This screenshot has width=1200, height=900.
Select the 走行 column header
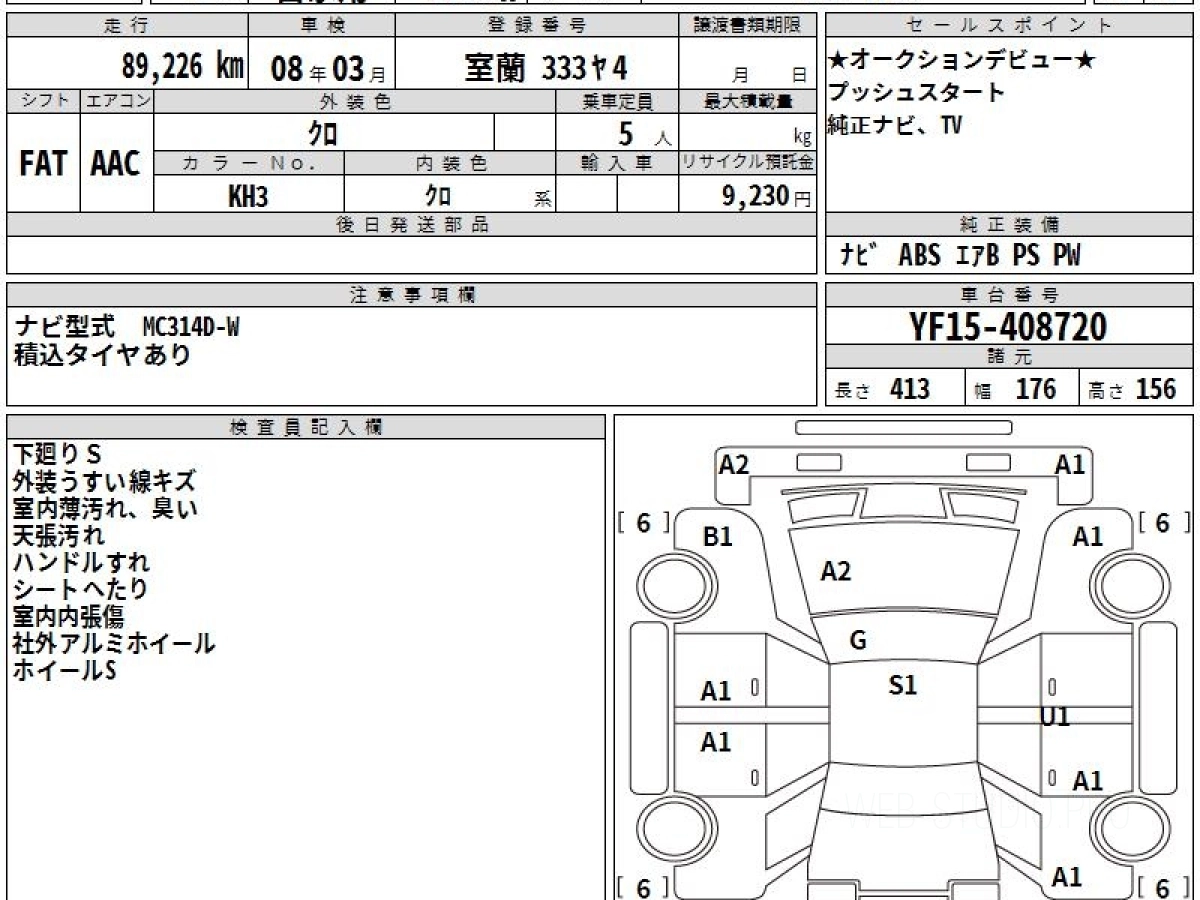[126, 26]
